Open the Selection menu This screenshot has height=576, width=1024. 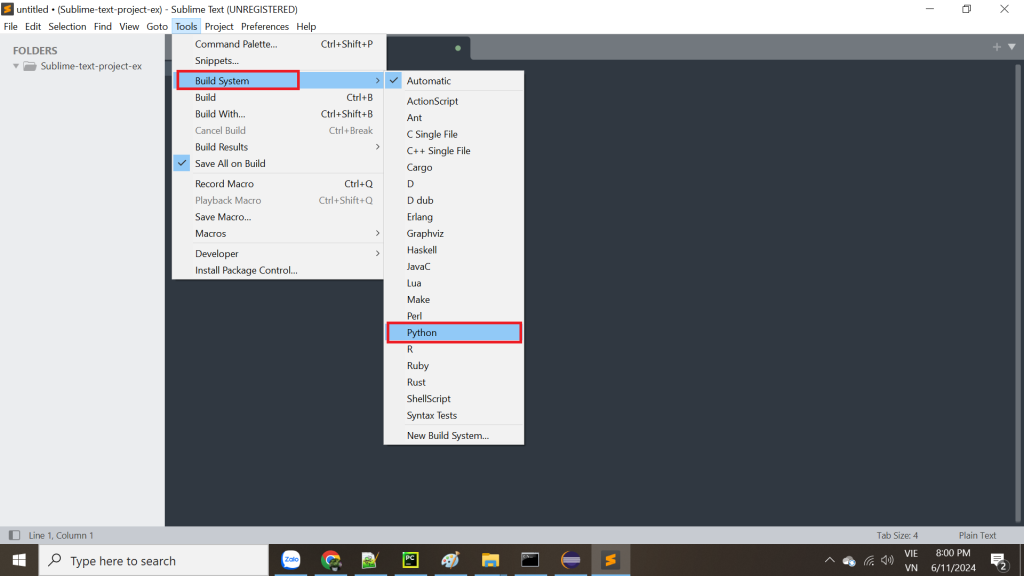(67, 26)
